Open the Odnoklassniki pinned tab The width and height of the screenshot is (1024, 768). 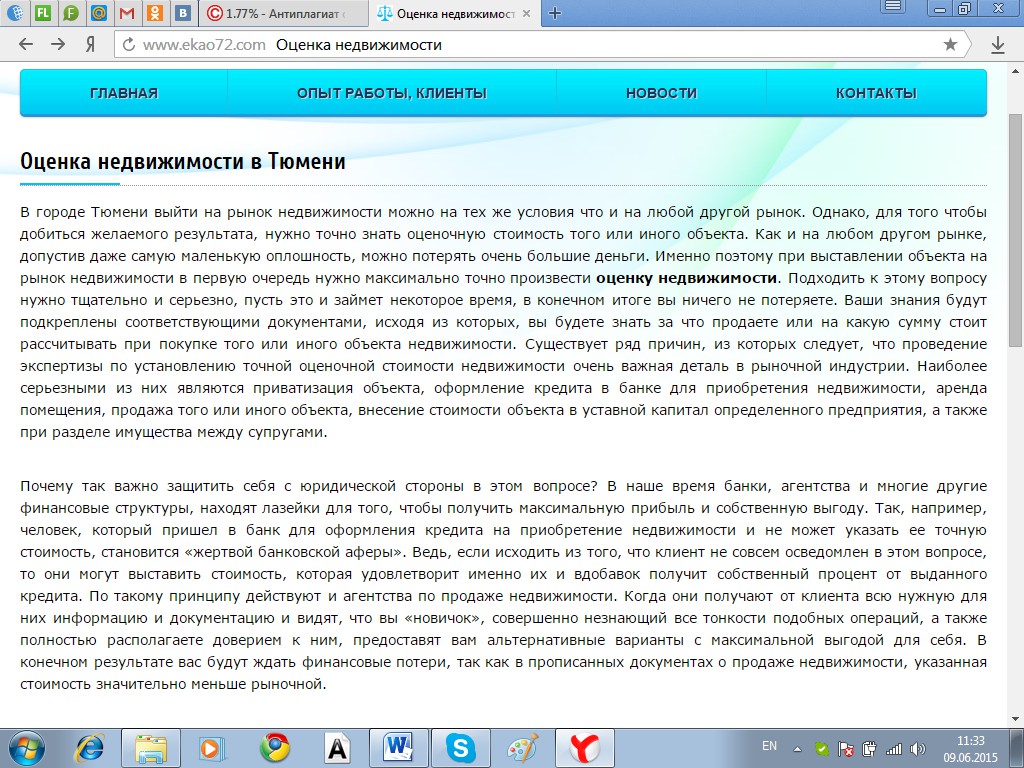click(x=155, y=12)
